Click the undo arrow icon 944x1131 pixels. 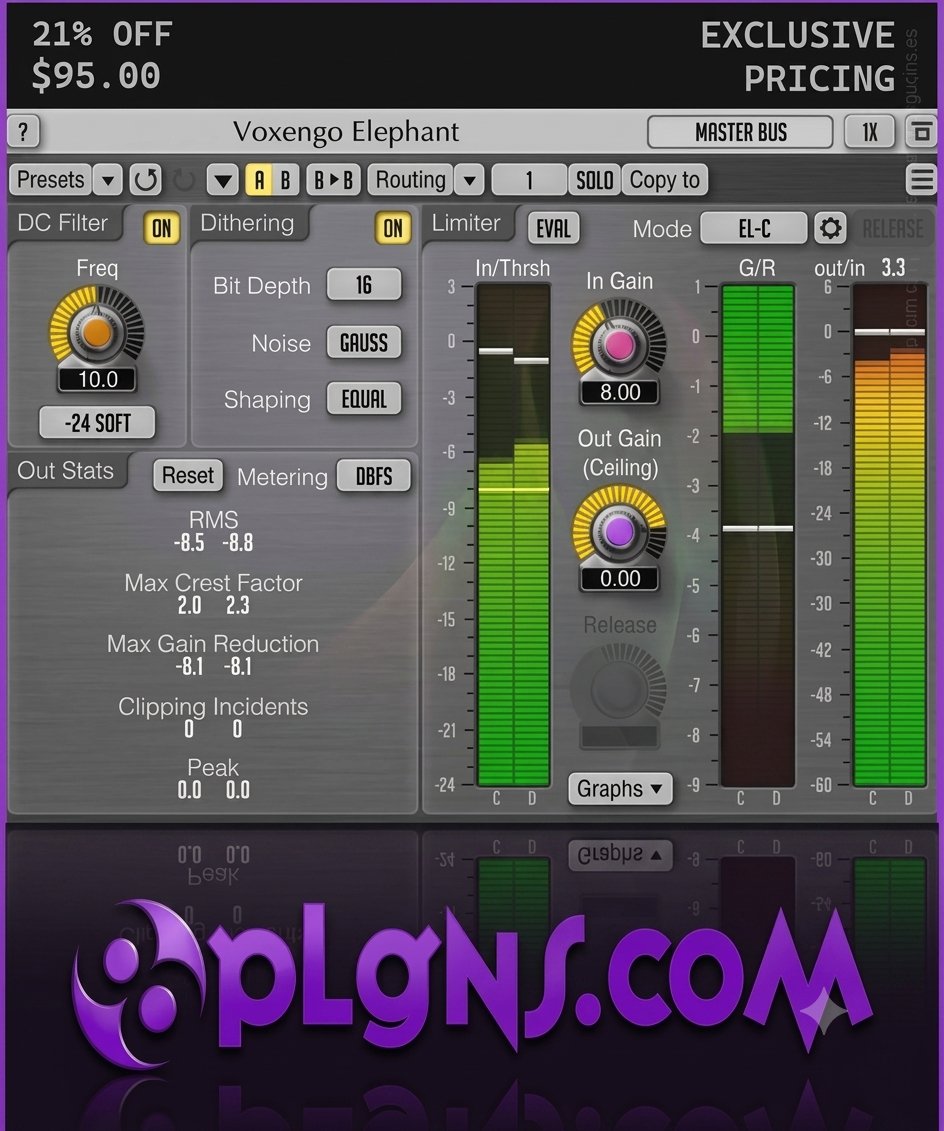[146, 180]
